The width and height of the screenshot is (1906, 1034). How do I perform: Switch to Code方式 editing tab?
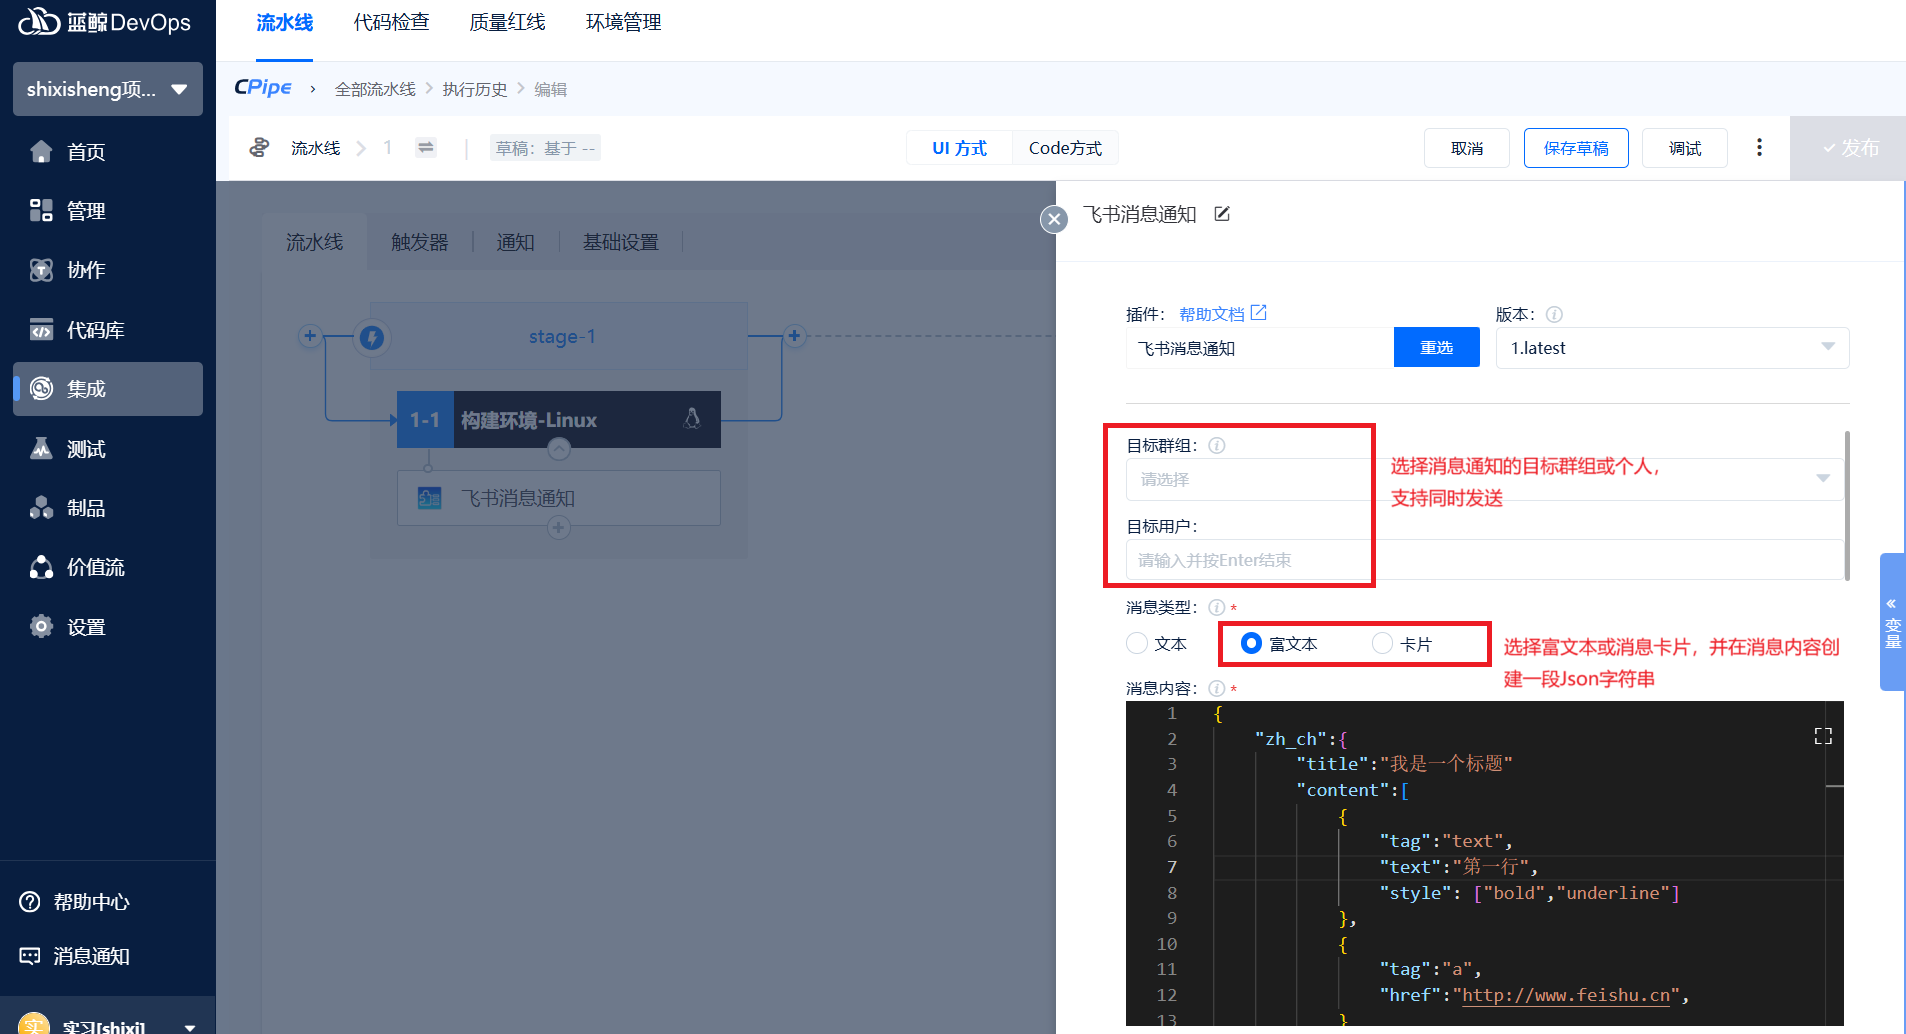pyautogui.click(x=1065, y=148)
